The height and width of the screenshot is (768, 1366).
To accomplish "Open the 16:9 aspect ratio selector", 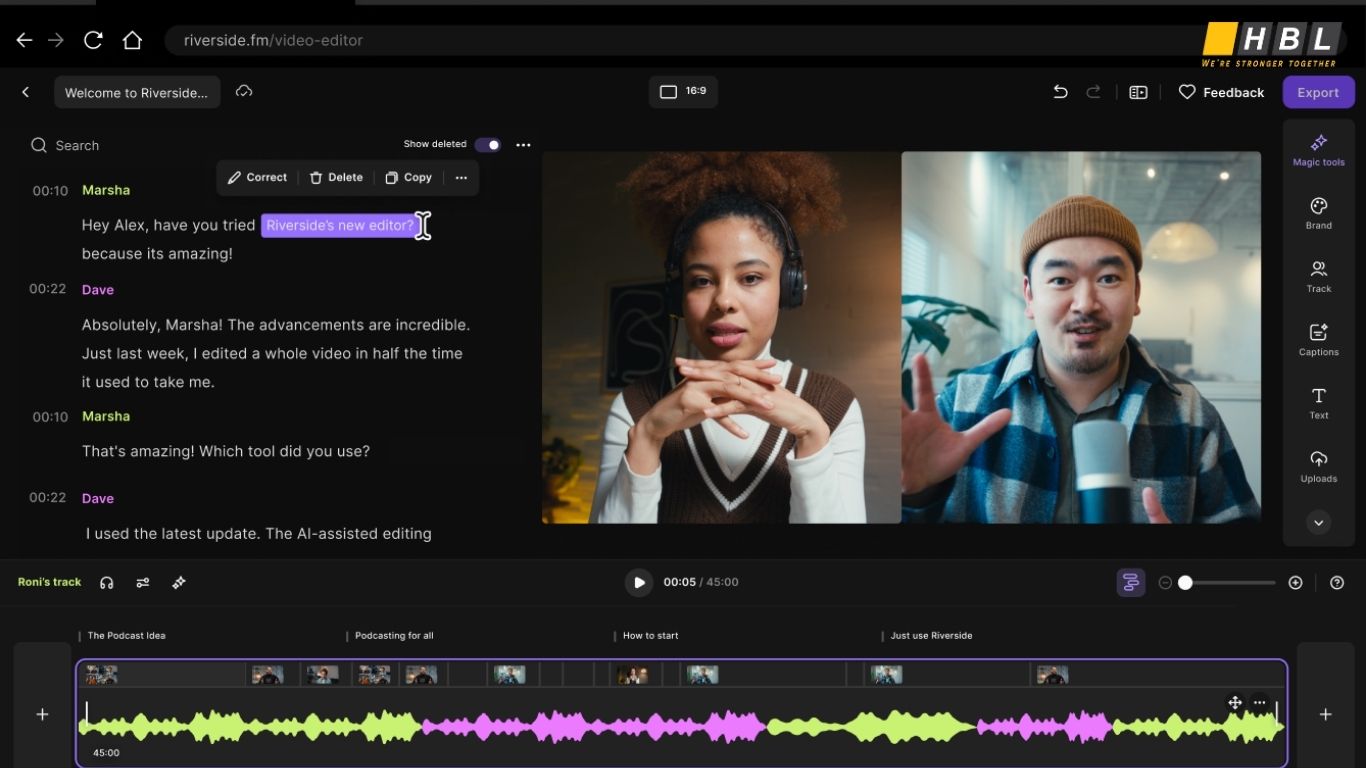I will pos(683,91).
